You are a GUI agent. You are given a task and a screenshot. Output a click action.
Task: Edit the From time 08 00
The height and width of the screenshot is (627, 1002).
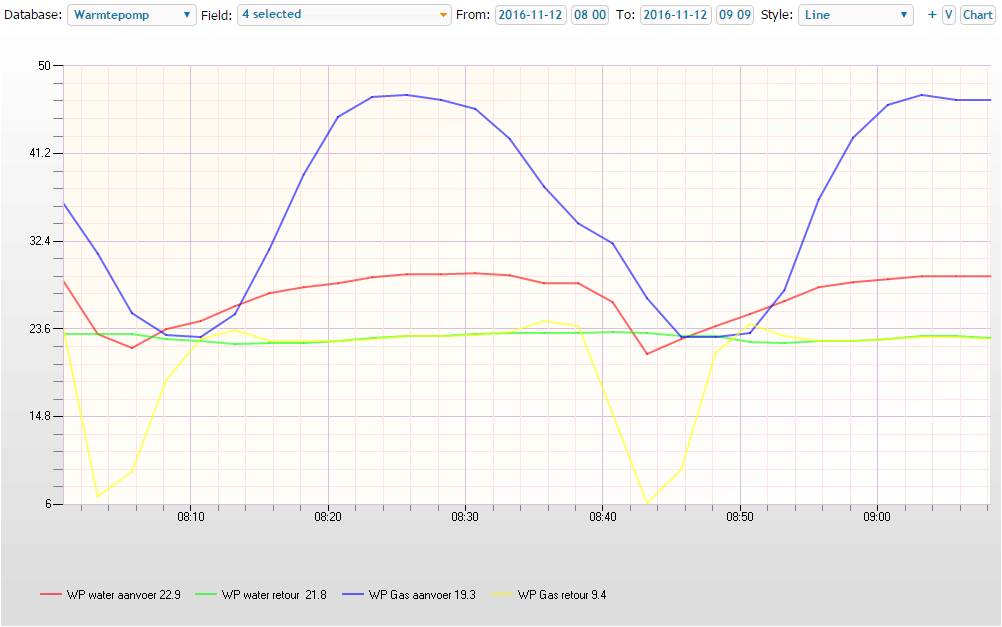pyautogui.click(x=589, y=15)
